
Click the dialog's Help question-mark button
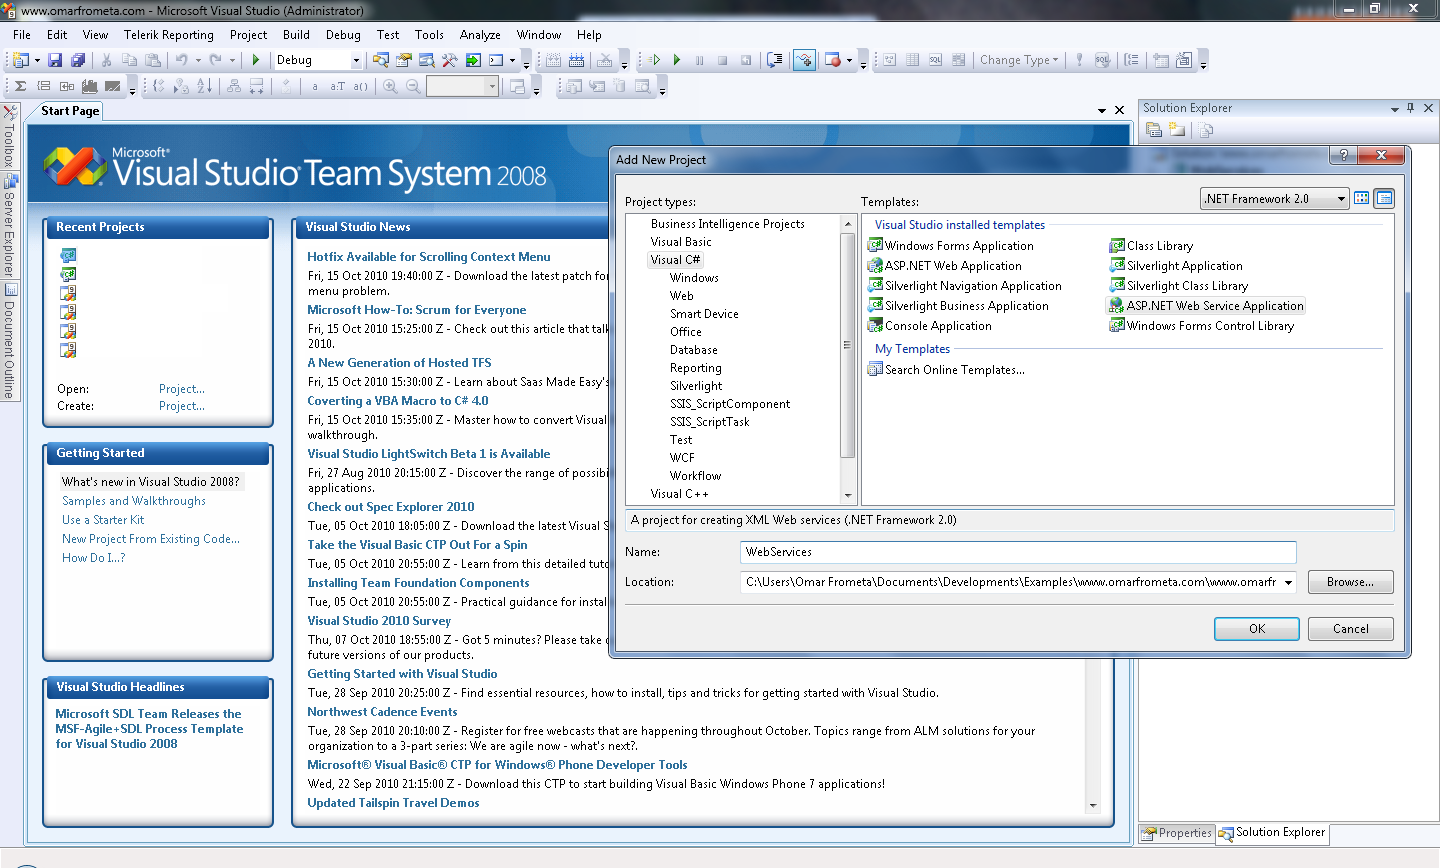click(x=1343, y=155)
